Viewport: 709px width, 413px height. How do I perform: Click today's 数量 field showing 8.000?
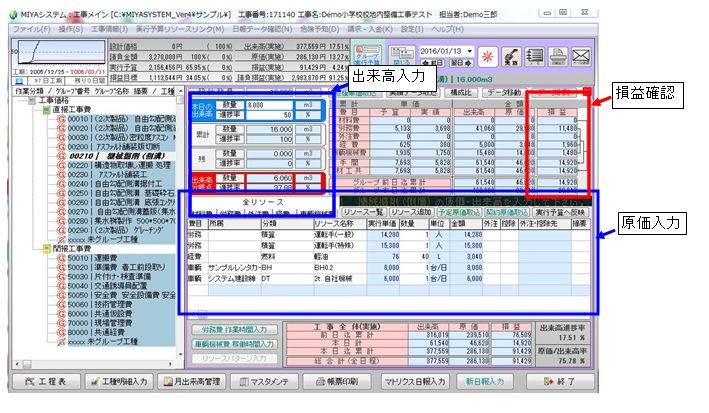[269, 104]
